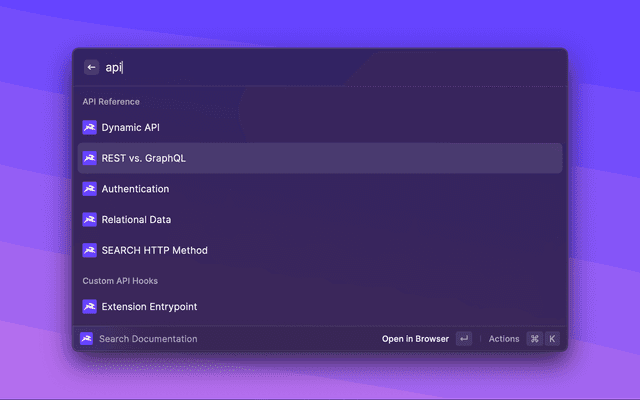Click the icon beside Authentication
This screenshot has height=400, width=640.
[89, 189]
